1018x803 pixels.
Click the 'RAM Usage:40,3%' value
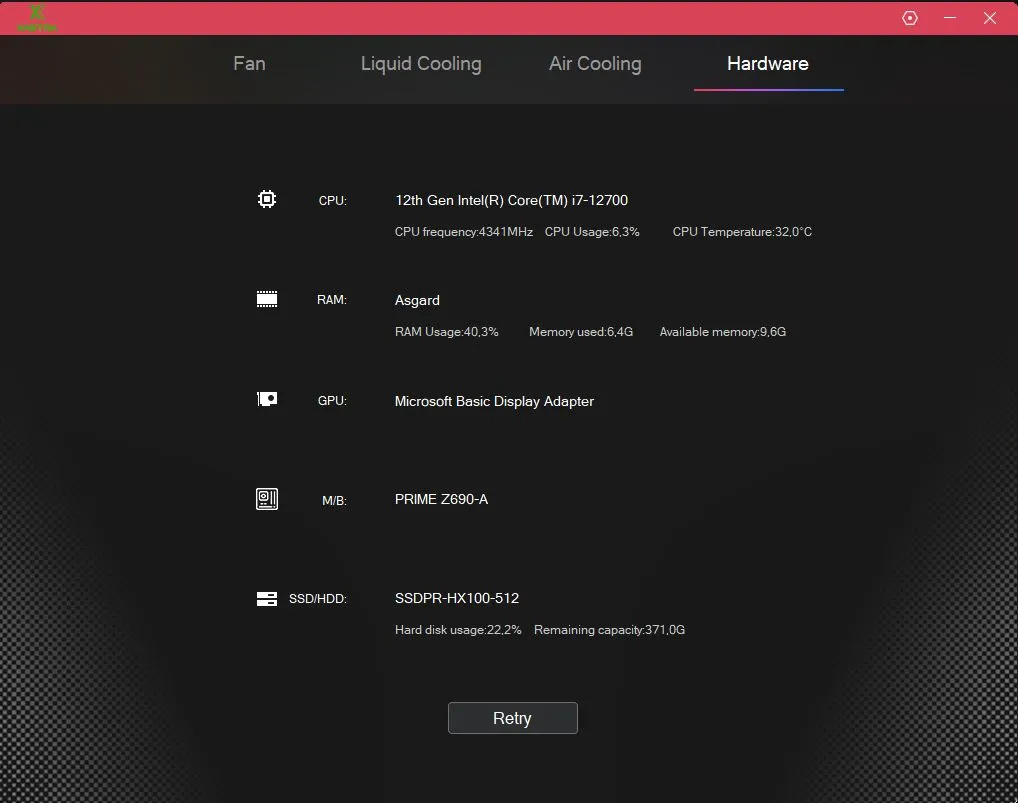pyautogui.click(x=447, y=332)
